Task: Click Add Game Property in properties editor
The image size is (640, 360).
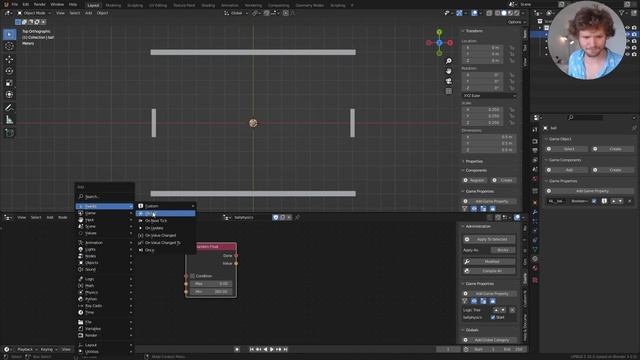Action: pyautogui.click(x=589, y=191)
